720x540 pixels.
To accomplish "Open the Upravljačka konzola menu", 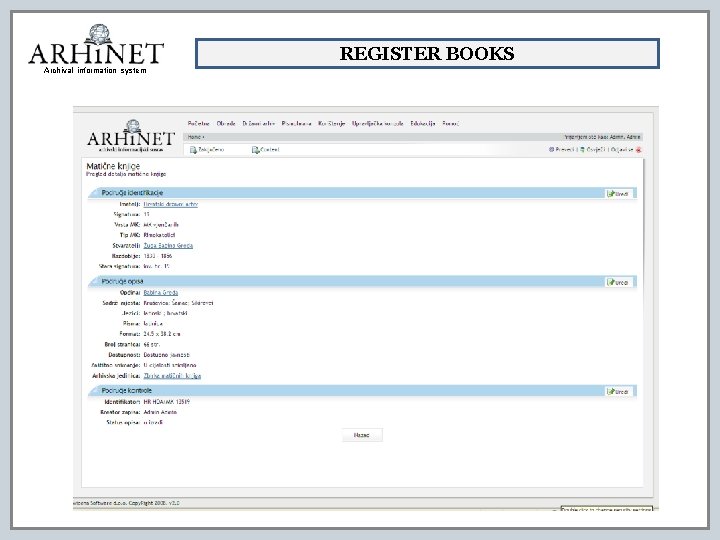I will [x=377, y=124].
